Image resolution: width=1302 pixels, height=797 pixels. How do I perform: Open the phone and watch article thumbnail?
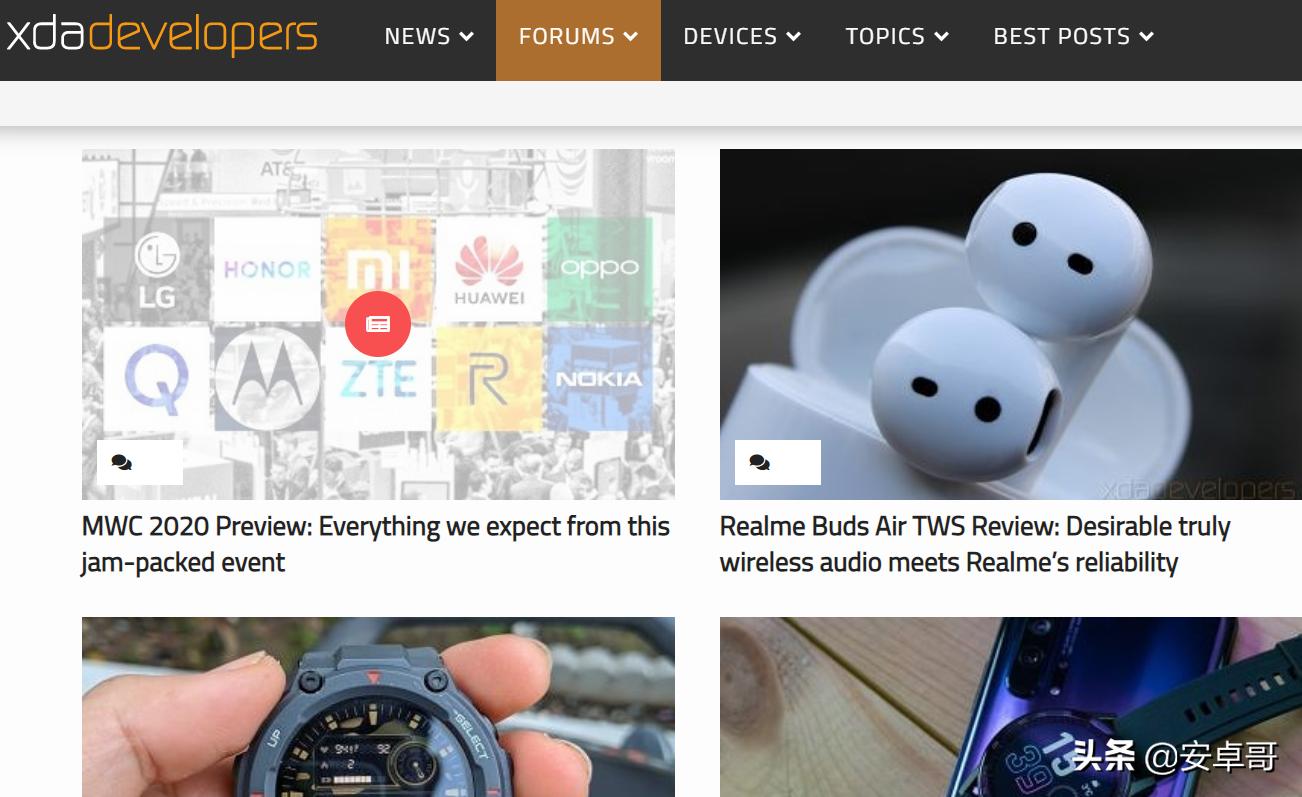[x=1011, y=707]
